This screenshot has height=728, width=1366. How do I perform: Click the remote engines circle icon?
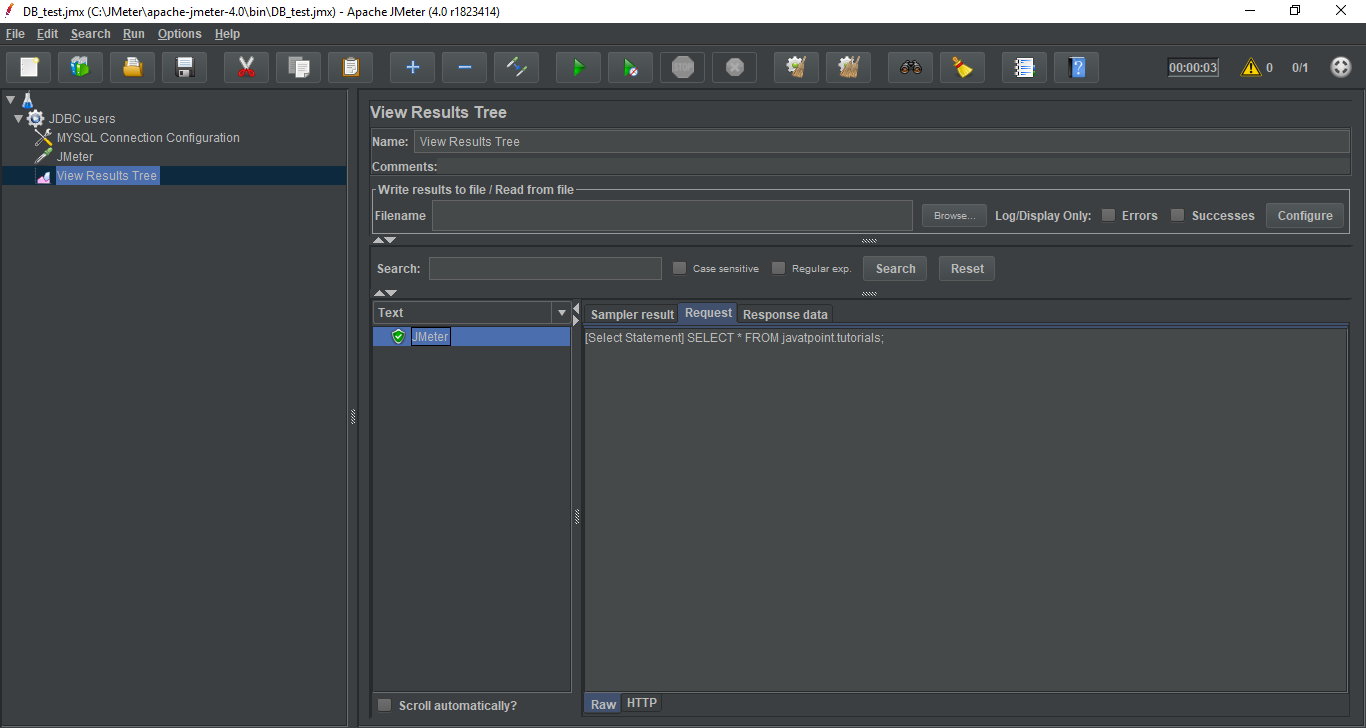pos(1341,68)
